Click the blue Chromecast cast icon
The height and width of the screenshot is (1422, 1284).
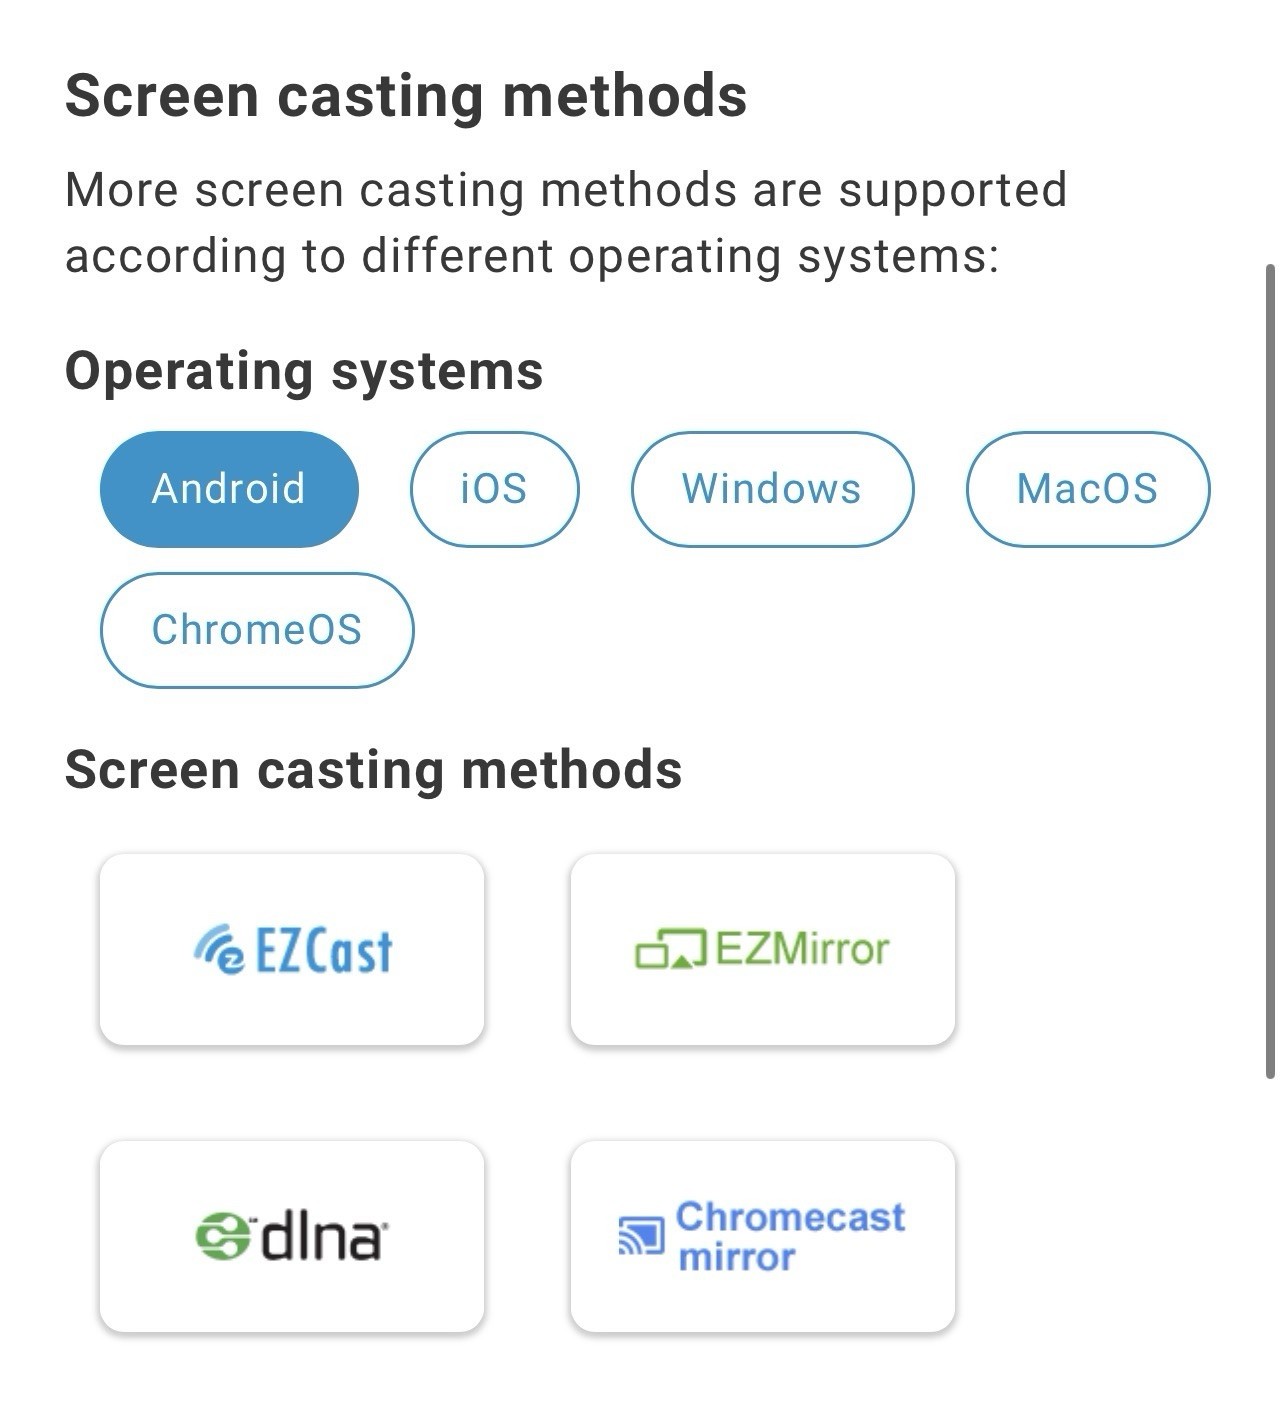pyautogui.click(x=641, y=1237)
